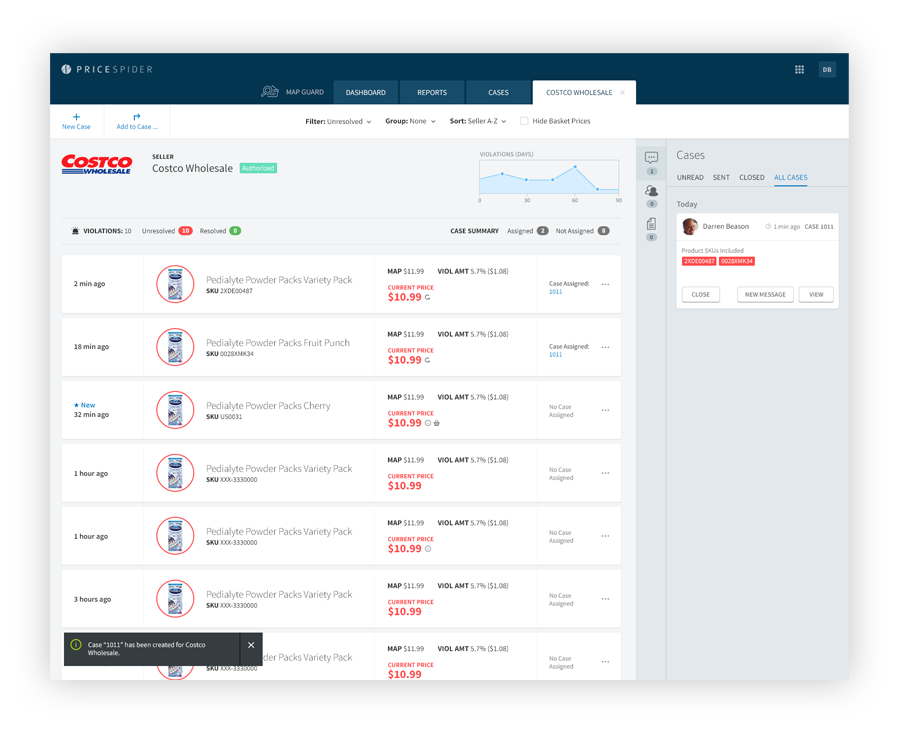This screenshot has width=900, height=746.
Task: Click basket icon in Pedialyte Cherry row
Action: (437, 423)
